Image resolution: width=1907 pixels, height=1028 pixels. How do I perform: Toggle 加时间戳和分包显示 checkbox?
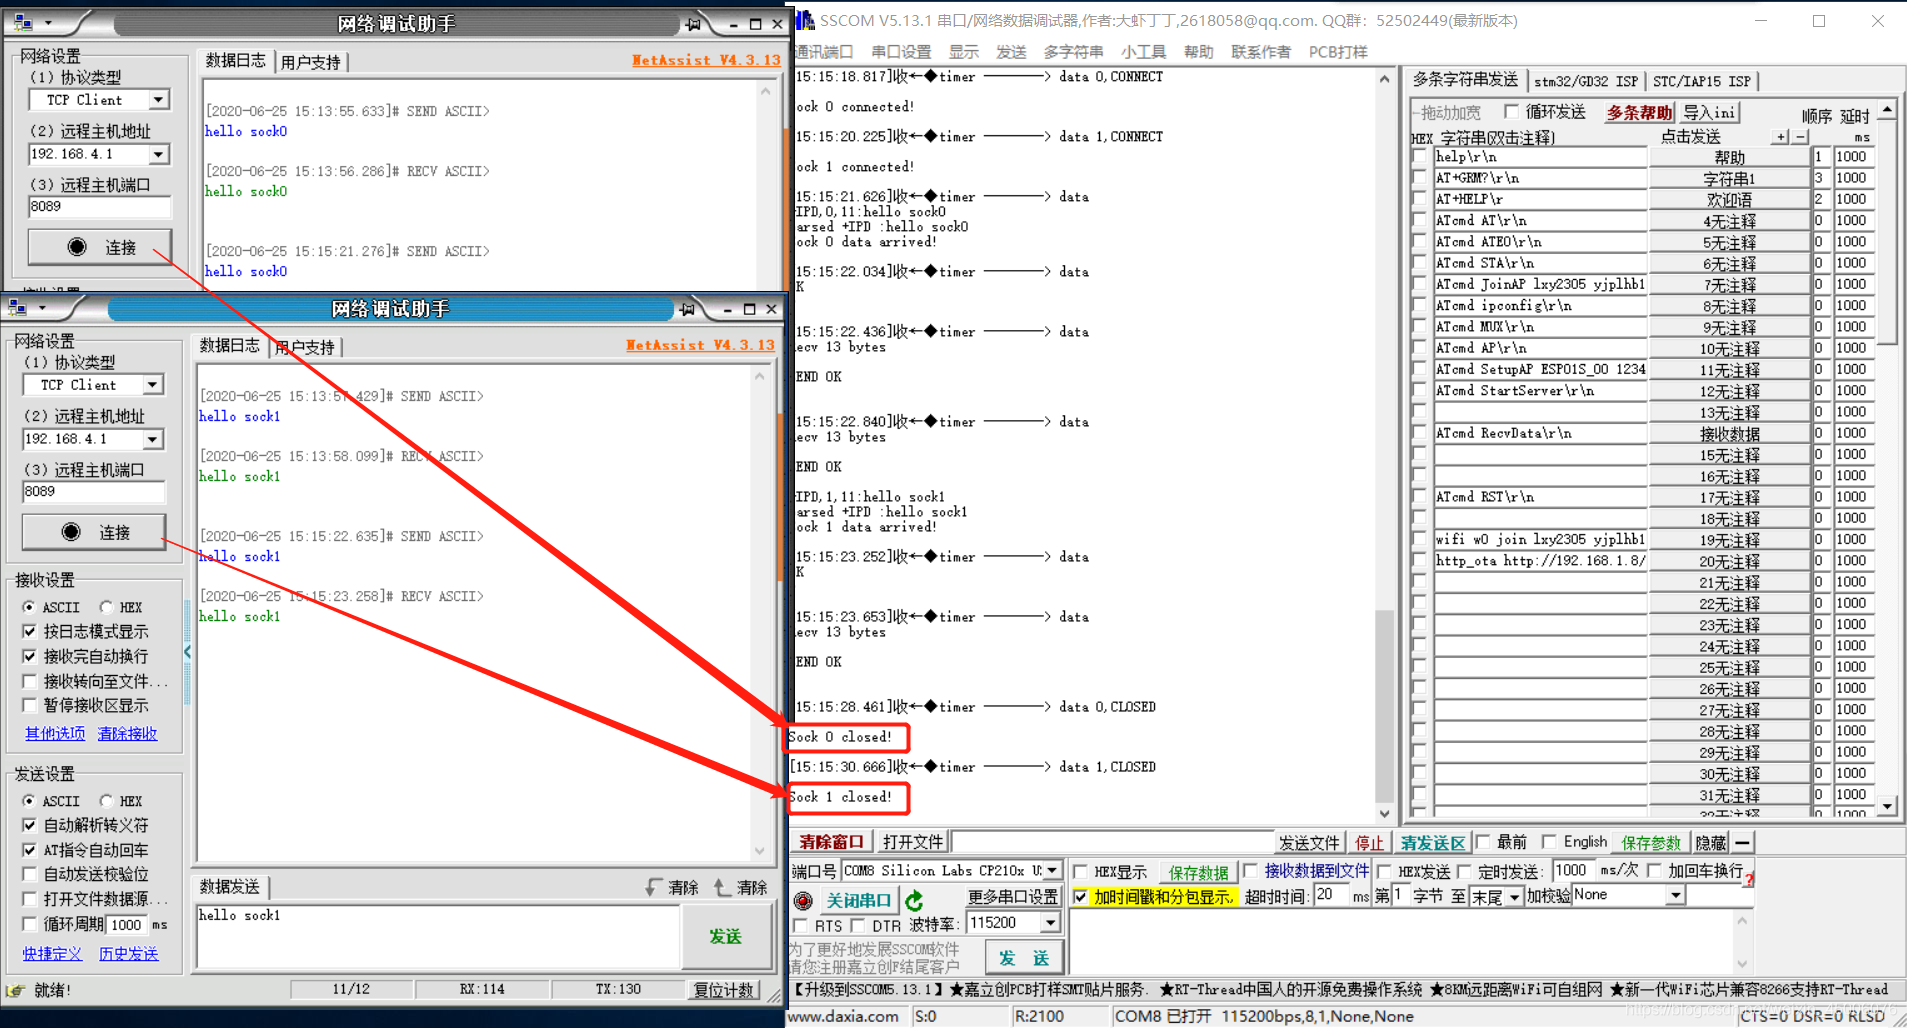[x=1080, y=897]
